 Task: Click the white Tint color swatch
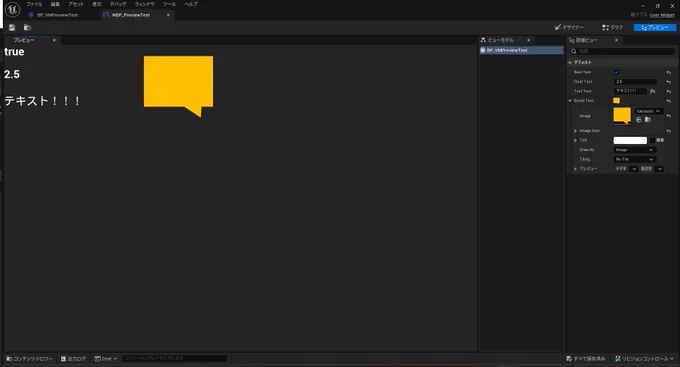630,141
